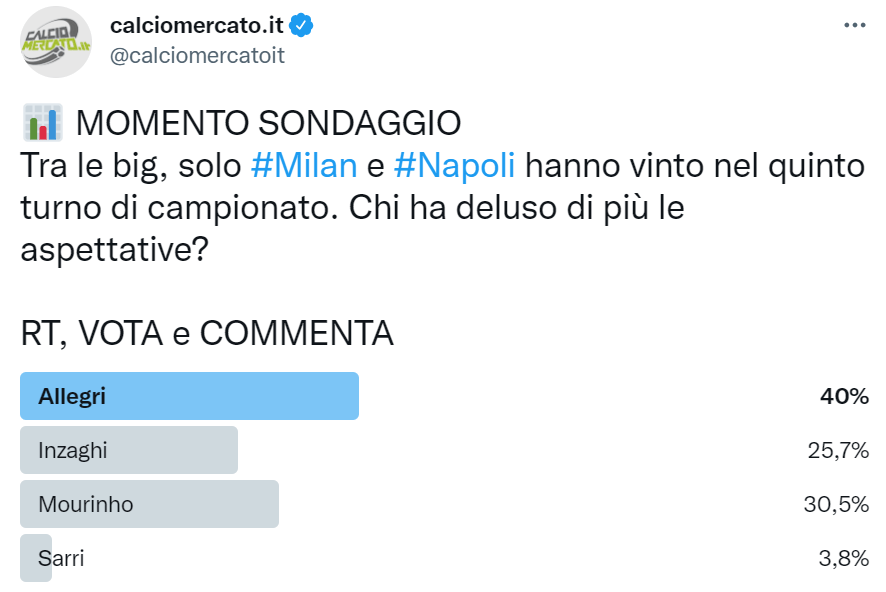This screenshot has width=886, height=592.
Task: Open the three-dot more options menu
Action: click(x=853, y=25)
